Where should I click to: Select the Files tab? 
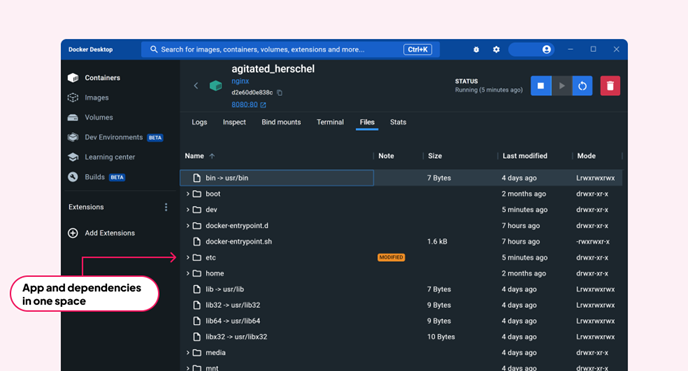[367, 122]
